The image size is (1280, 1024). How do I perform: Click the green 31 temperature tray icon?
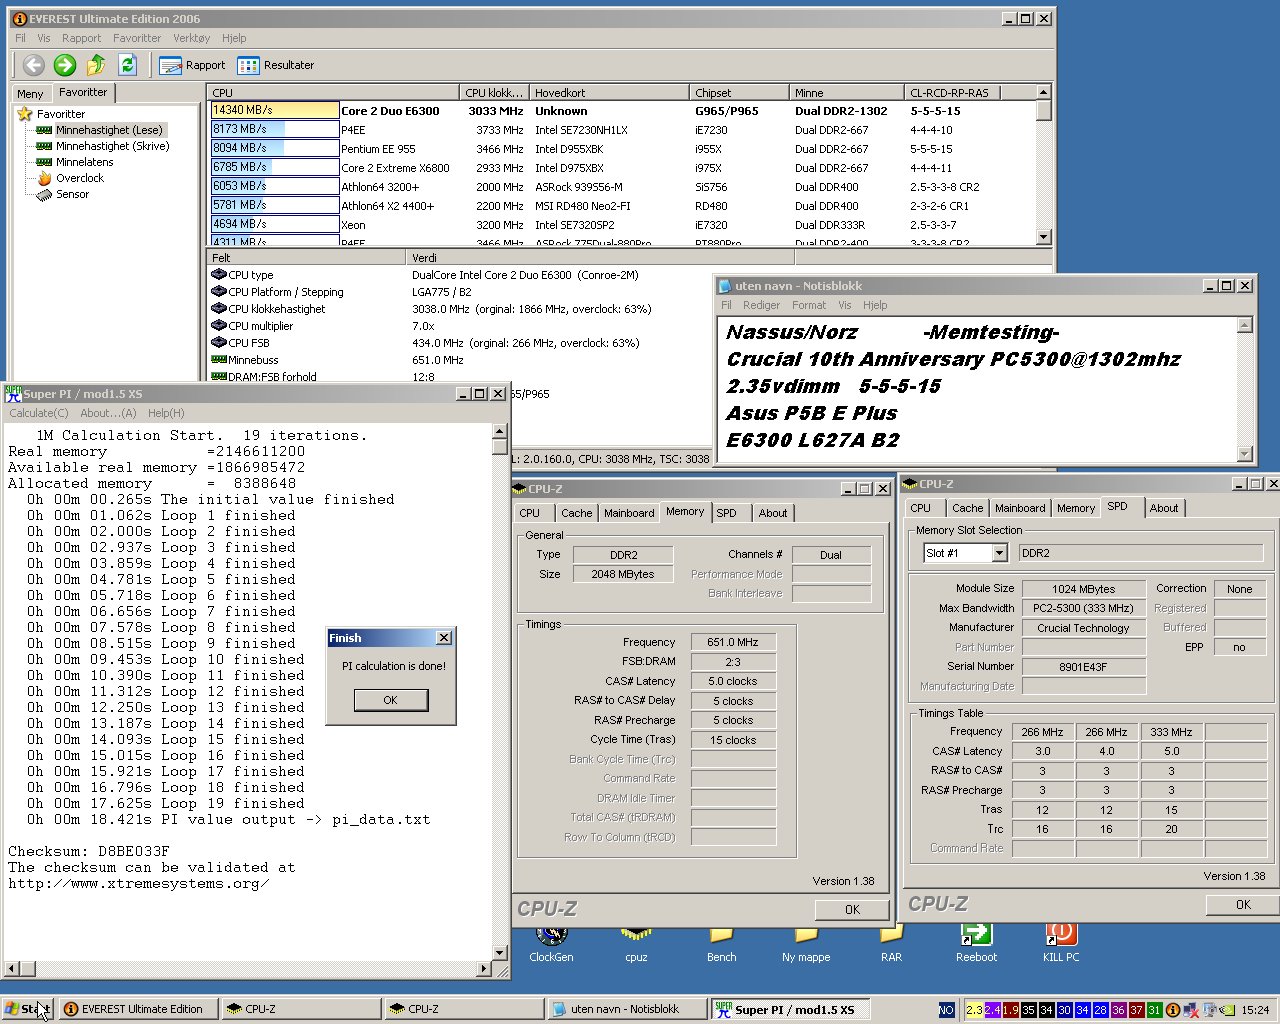pyautogui.click(x=1154, y=1010)
